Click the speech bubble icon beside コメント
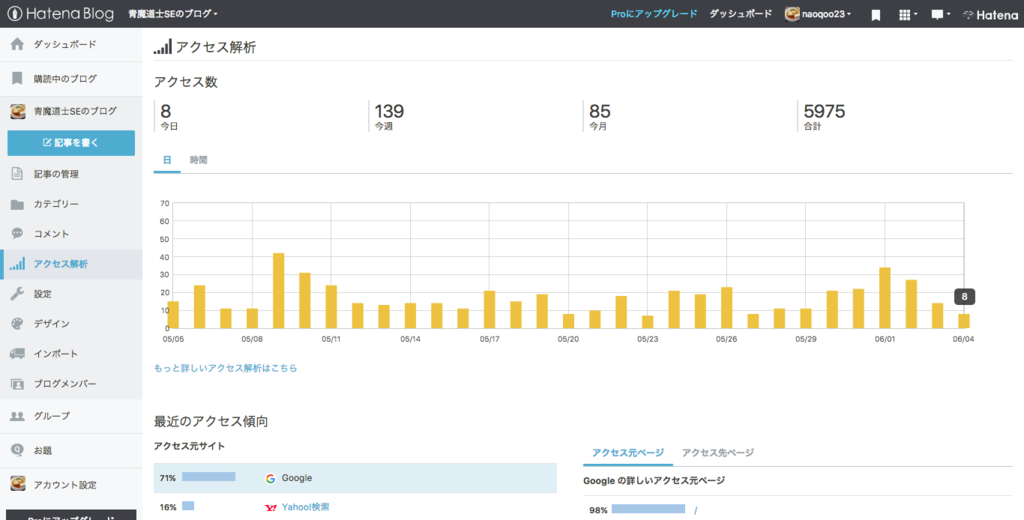The image size is (1024, 520). [x=18, y=234]
